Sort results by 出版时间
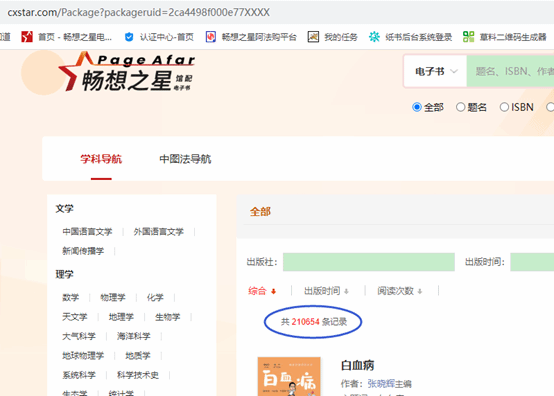 click(x=322, y=291)
